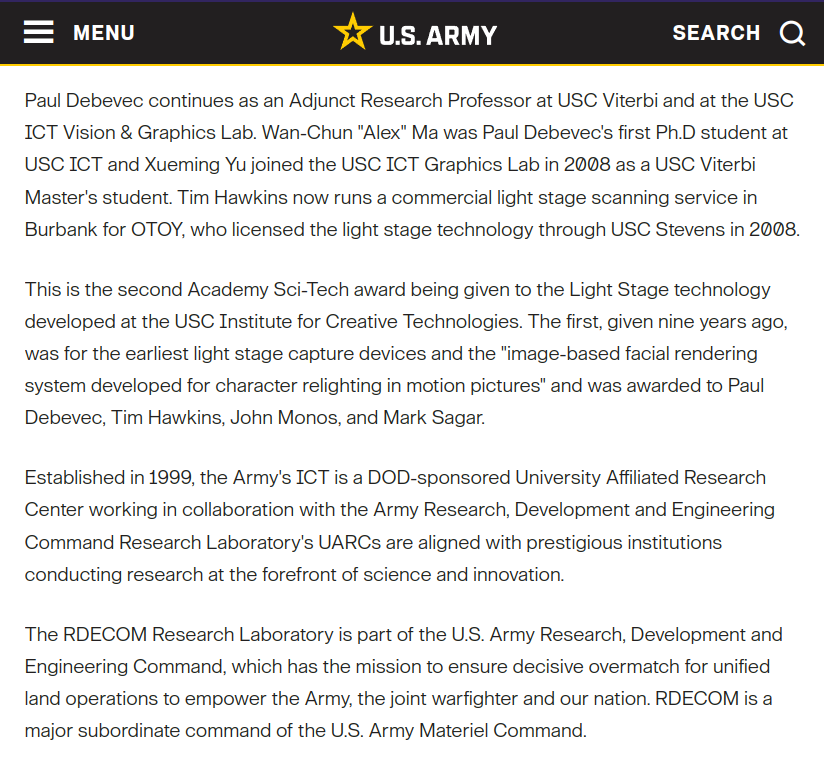Click the text 'This is the second Academy Sci-Tech award'
The width and height of the screenshot is (824, 765).
(213, 290)
